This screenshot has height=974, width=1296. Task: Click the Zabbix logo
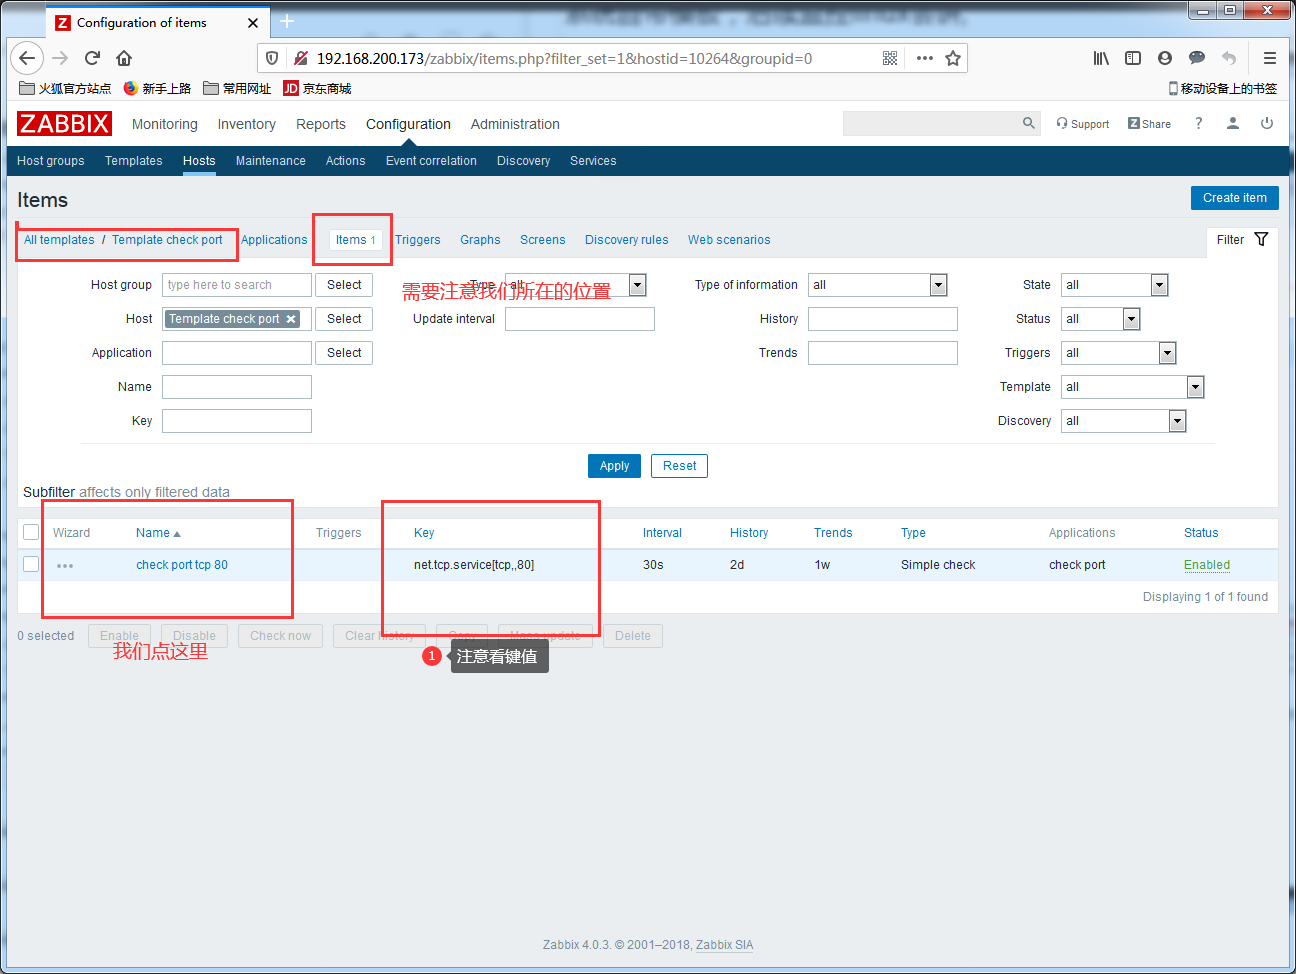tap(64, 124)
